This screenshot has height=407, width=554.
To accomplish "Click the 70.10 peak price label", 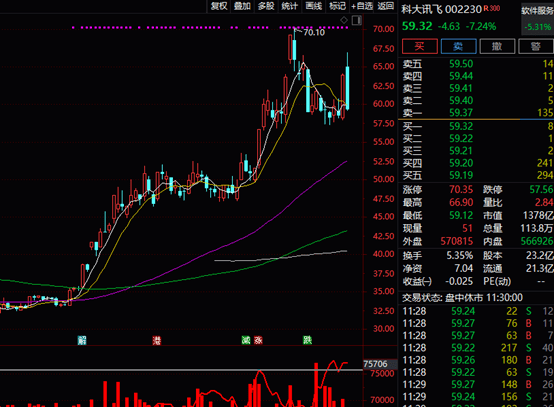I will [x=314, y=33].
